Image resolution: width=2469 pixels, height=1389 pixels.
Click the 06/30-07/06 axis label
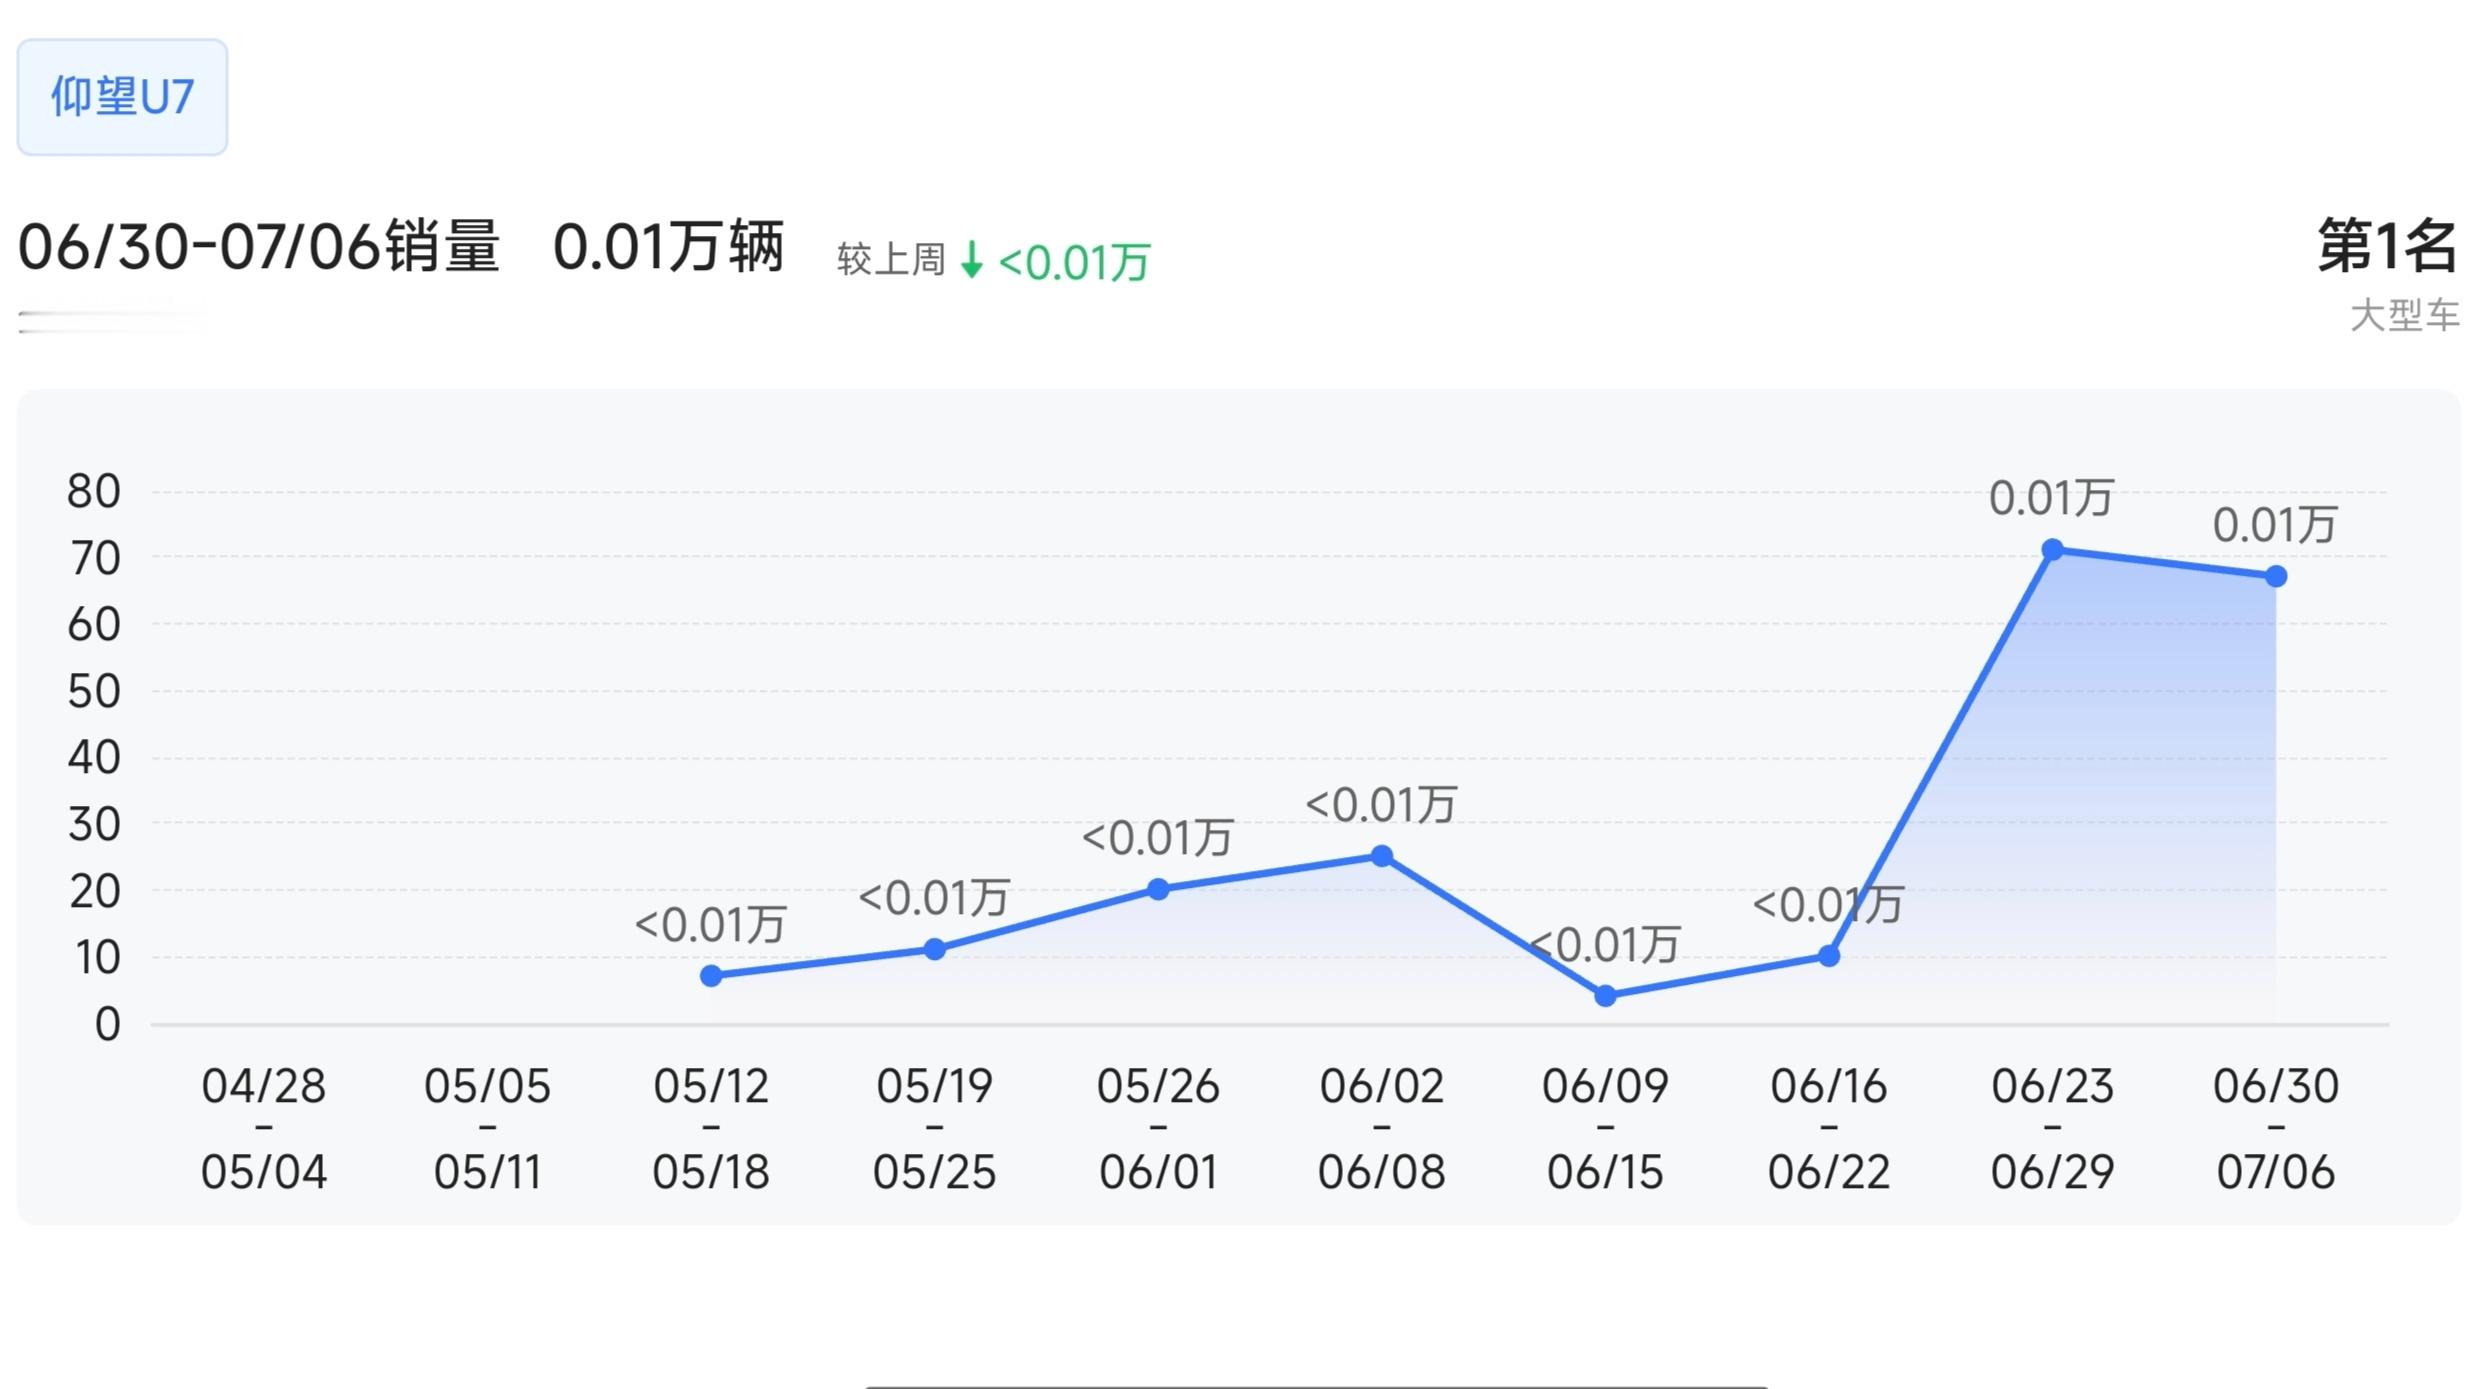[x=2276, y=1128]
